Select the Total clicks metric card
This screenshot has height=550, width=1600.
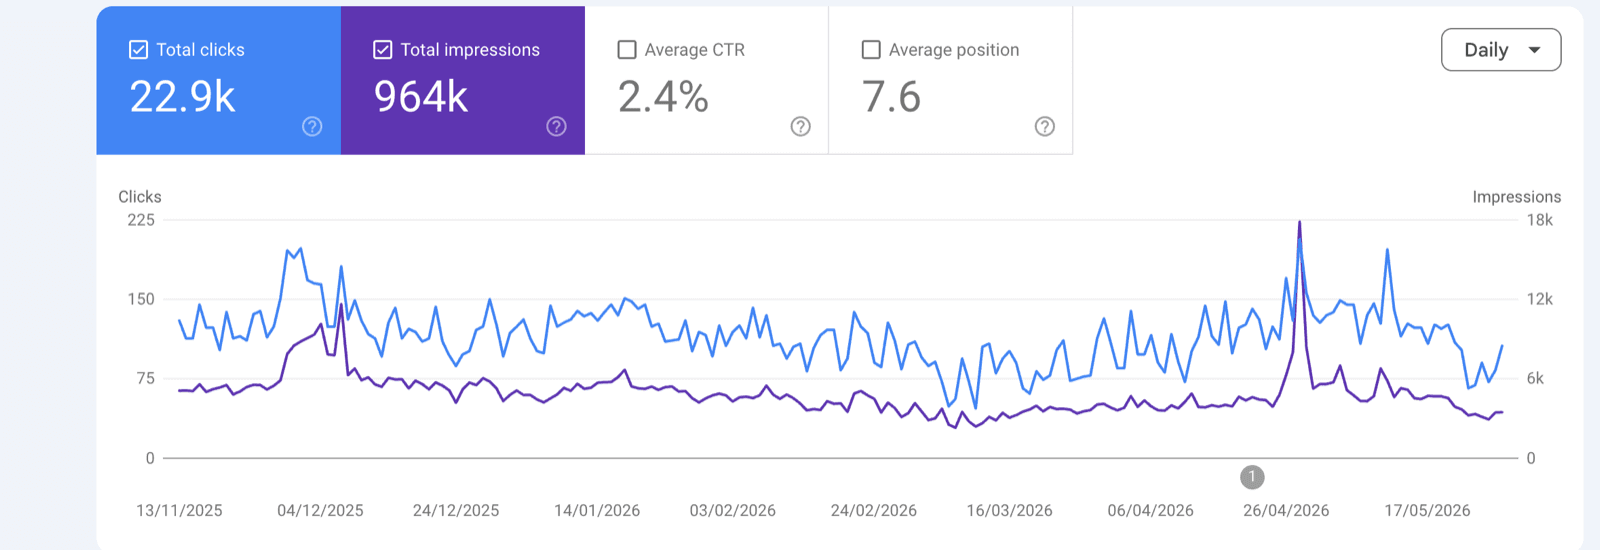[219, 80]
